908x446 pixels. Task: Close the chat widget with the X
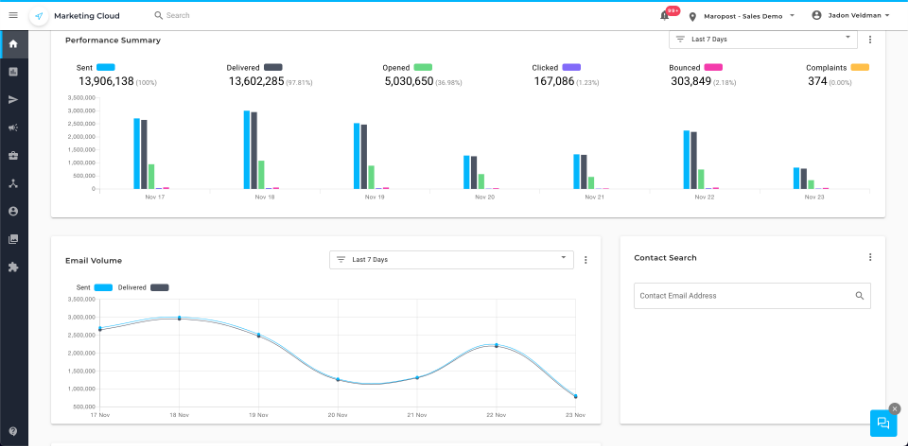(x=895, y=408)
